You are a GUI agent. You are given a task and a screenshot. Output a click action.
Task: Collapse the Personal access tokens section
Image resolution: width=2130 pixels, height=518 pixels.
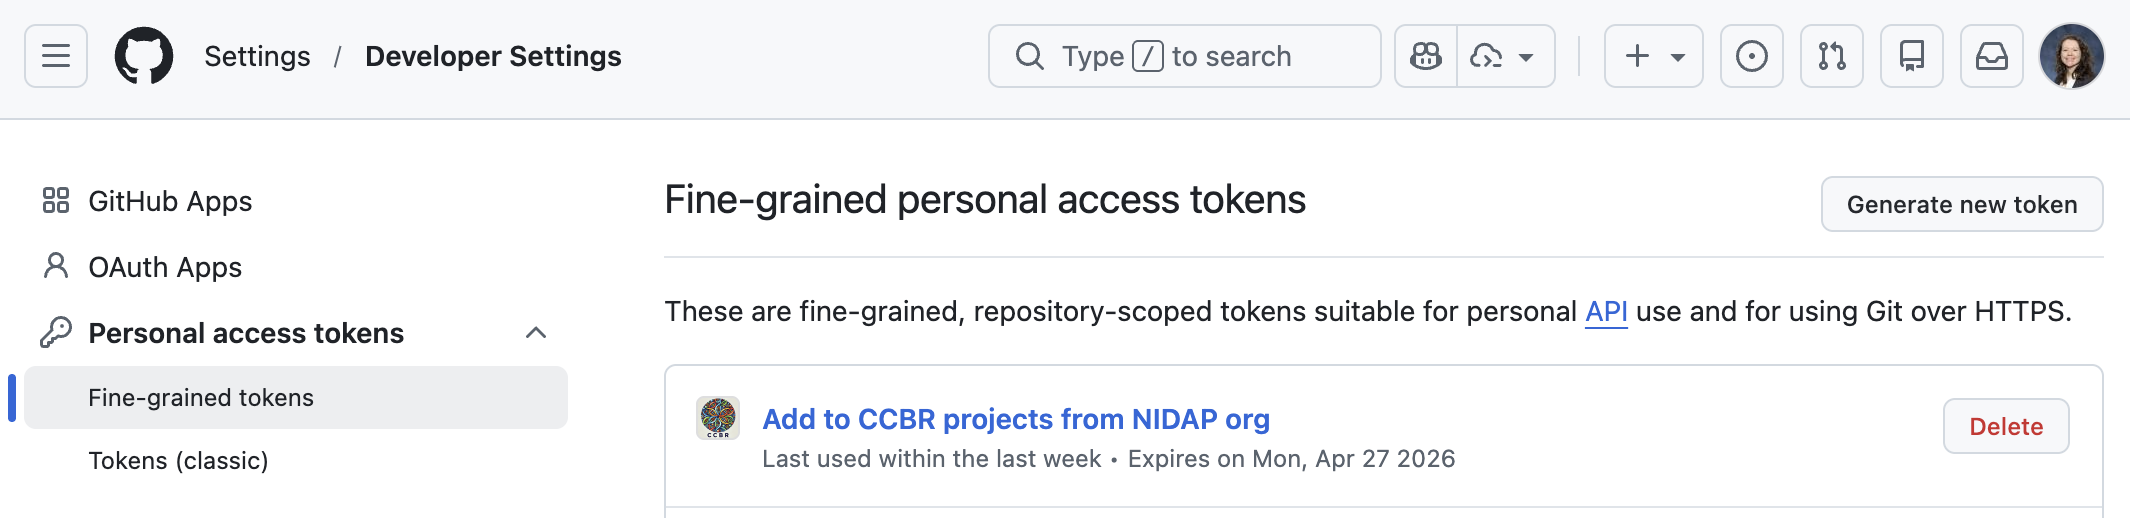coord(536,333)
